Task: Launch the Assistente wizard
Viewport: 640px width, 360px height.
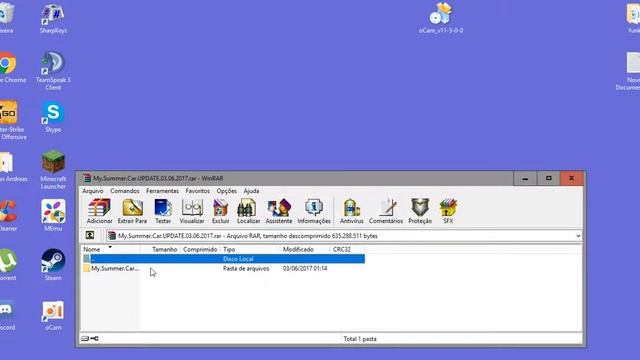Action: click(279, 211)
